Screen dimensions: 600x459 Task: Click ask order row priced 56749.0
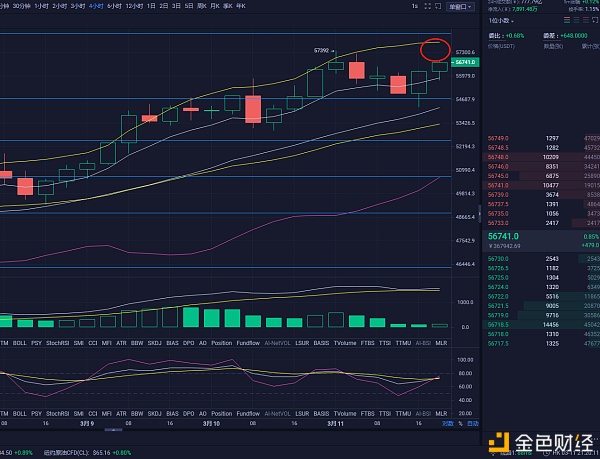540,137
